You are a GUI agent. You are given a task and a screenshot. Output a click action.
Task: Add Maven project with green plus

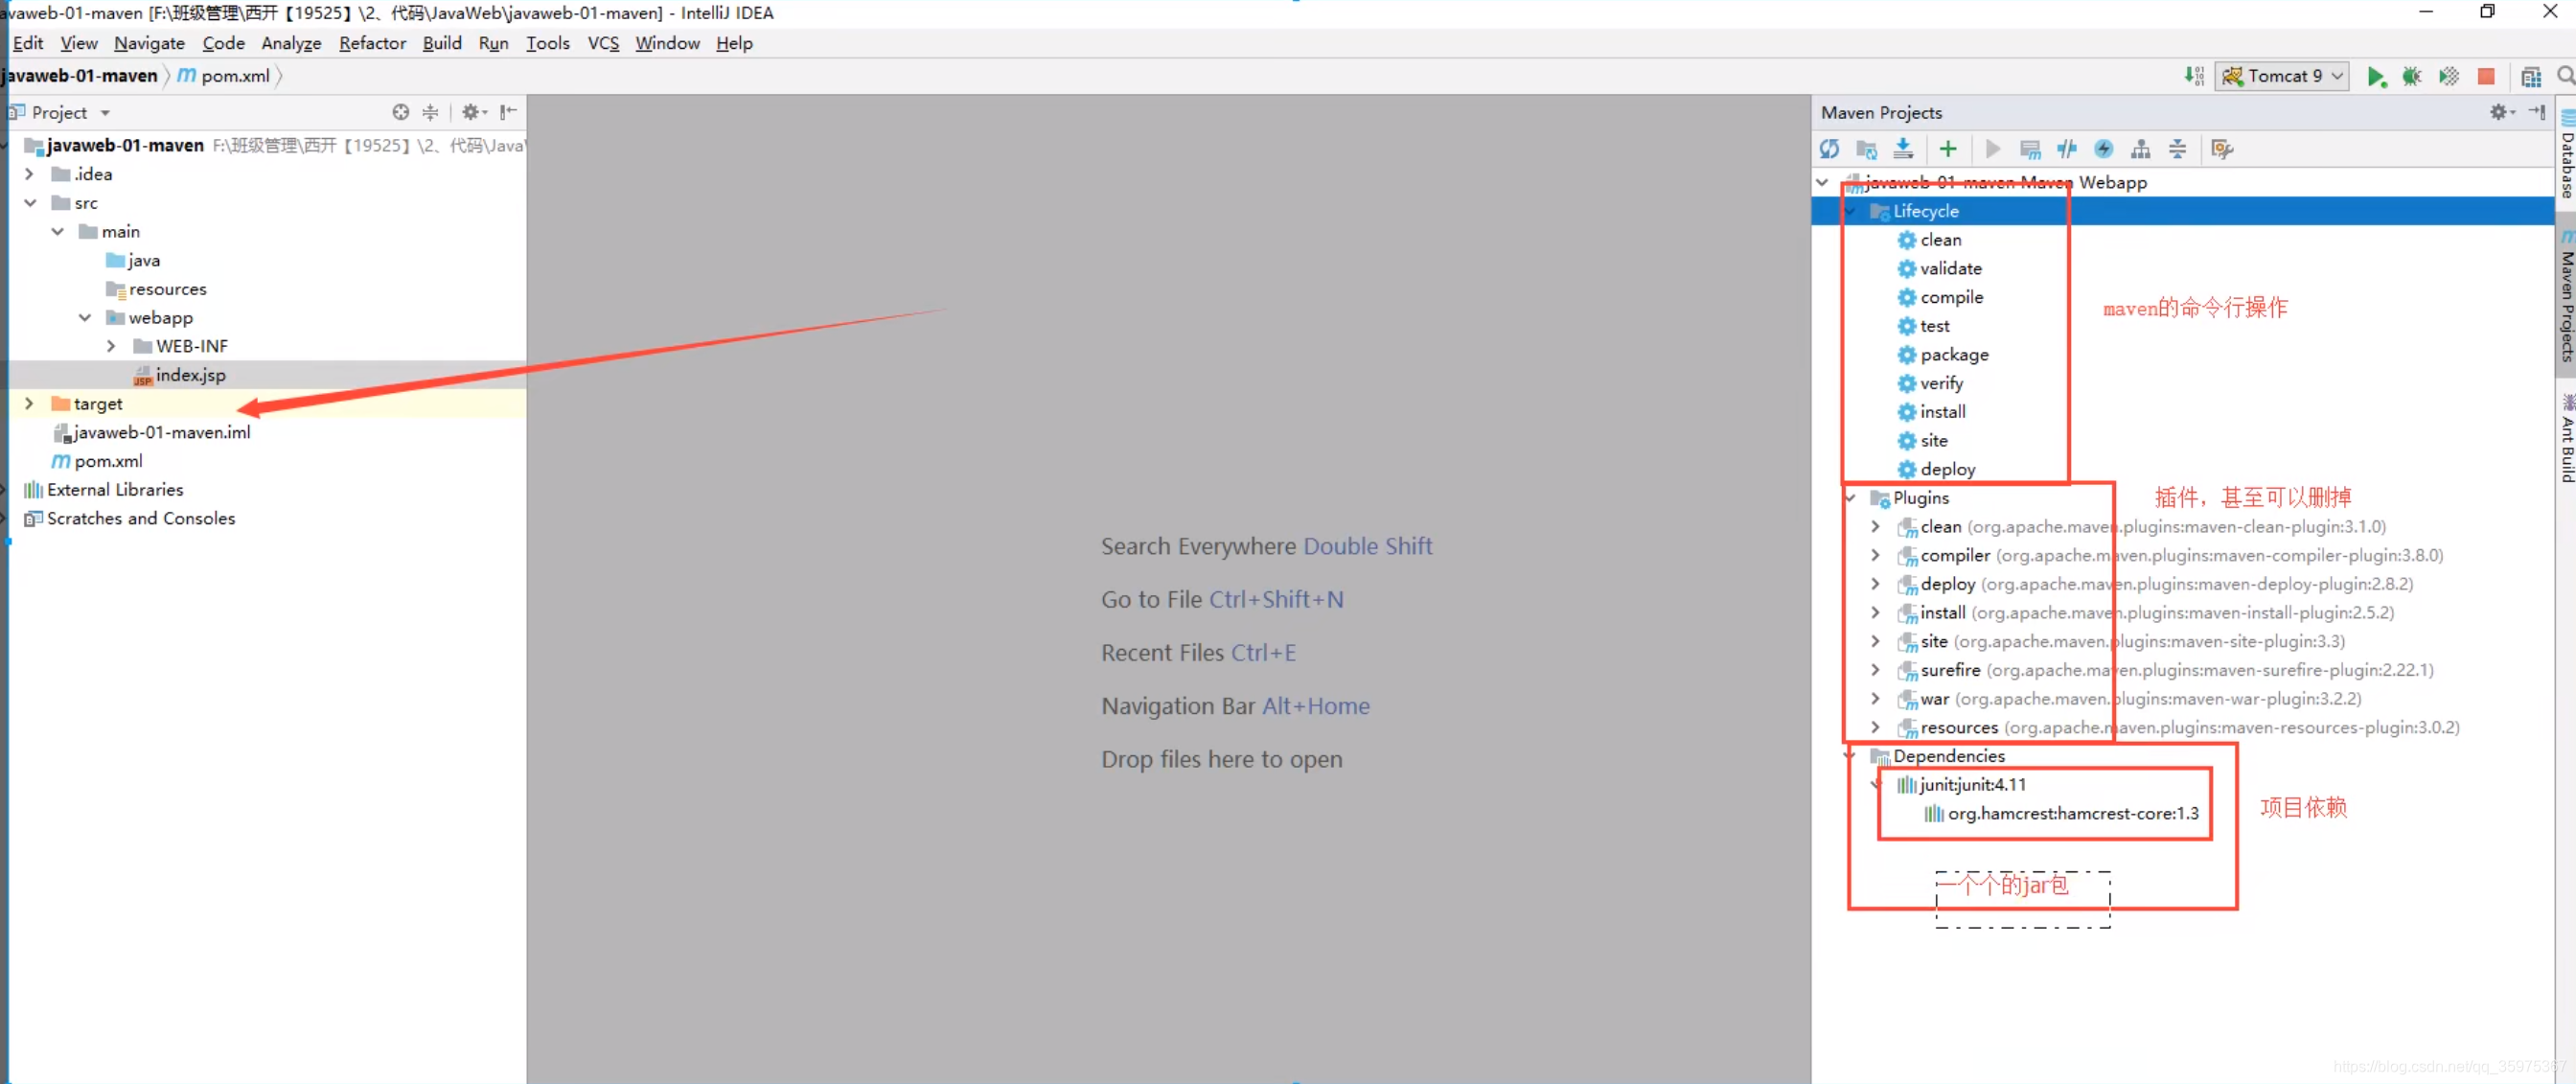click(1947, 149)
